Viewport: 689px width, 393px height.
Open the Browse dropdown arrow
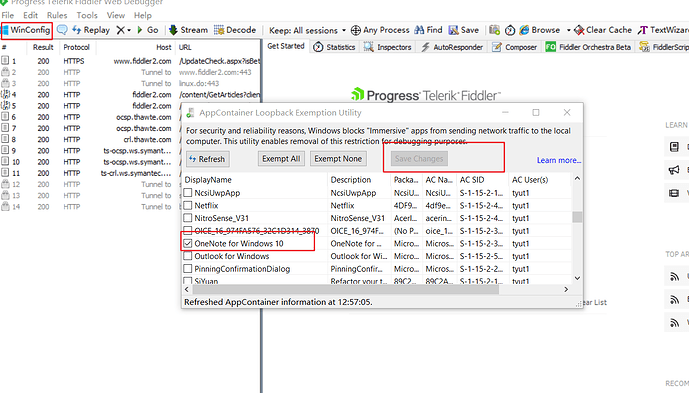click(x=568, y=30)
